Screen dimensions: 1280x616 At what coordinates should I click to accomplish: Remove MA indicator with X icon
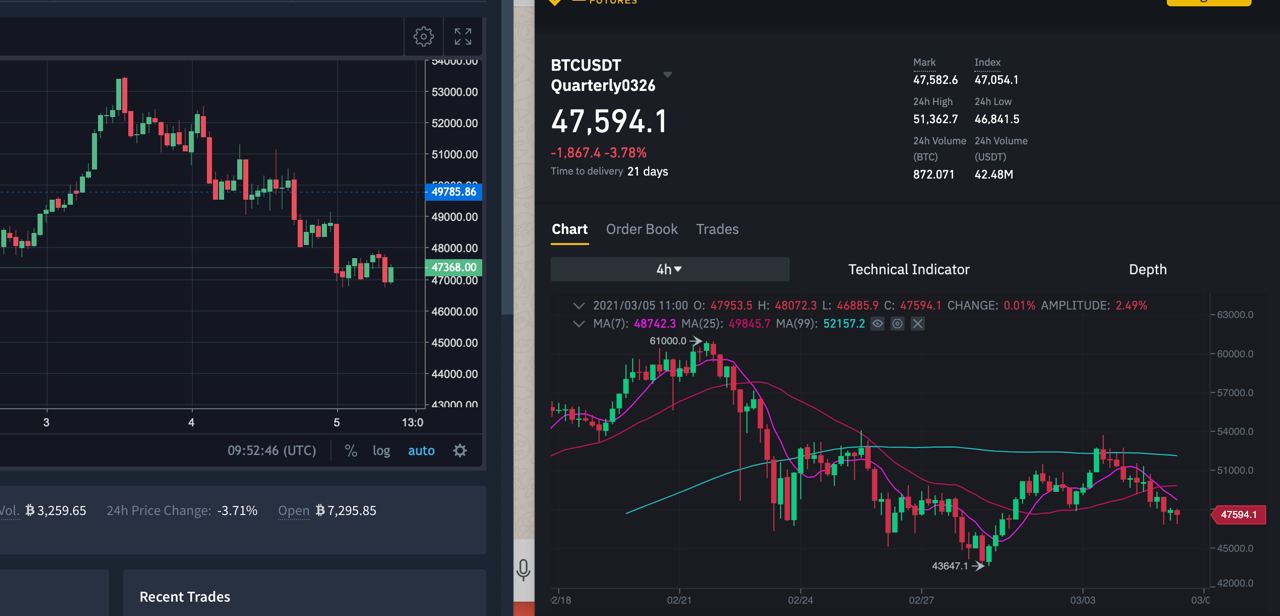918,324
